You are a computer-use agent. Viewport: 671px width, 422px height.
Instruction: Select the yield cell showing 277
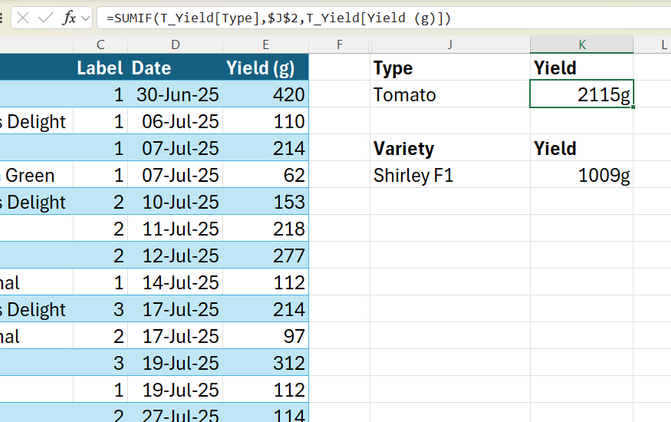pyautogui.click(x=266, y=256)
